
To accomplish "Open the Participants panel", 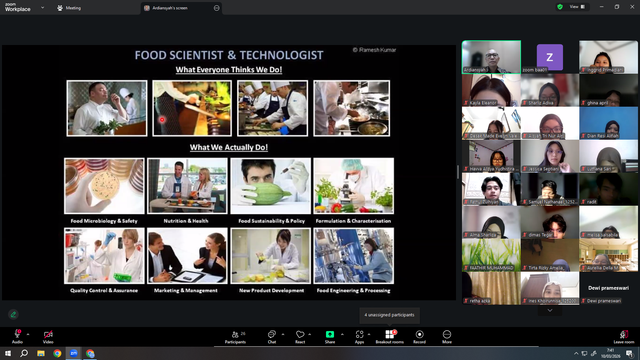I will (x=236, y=337).
